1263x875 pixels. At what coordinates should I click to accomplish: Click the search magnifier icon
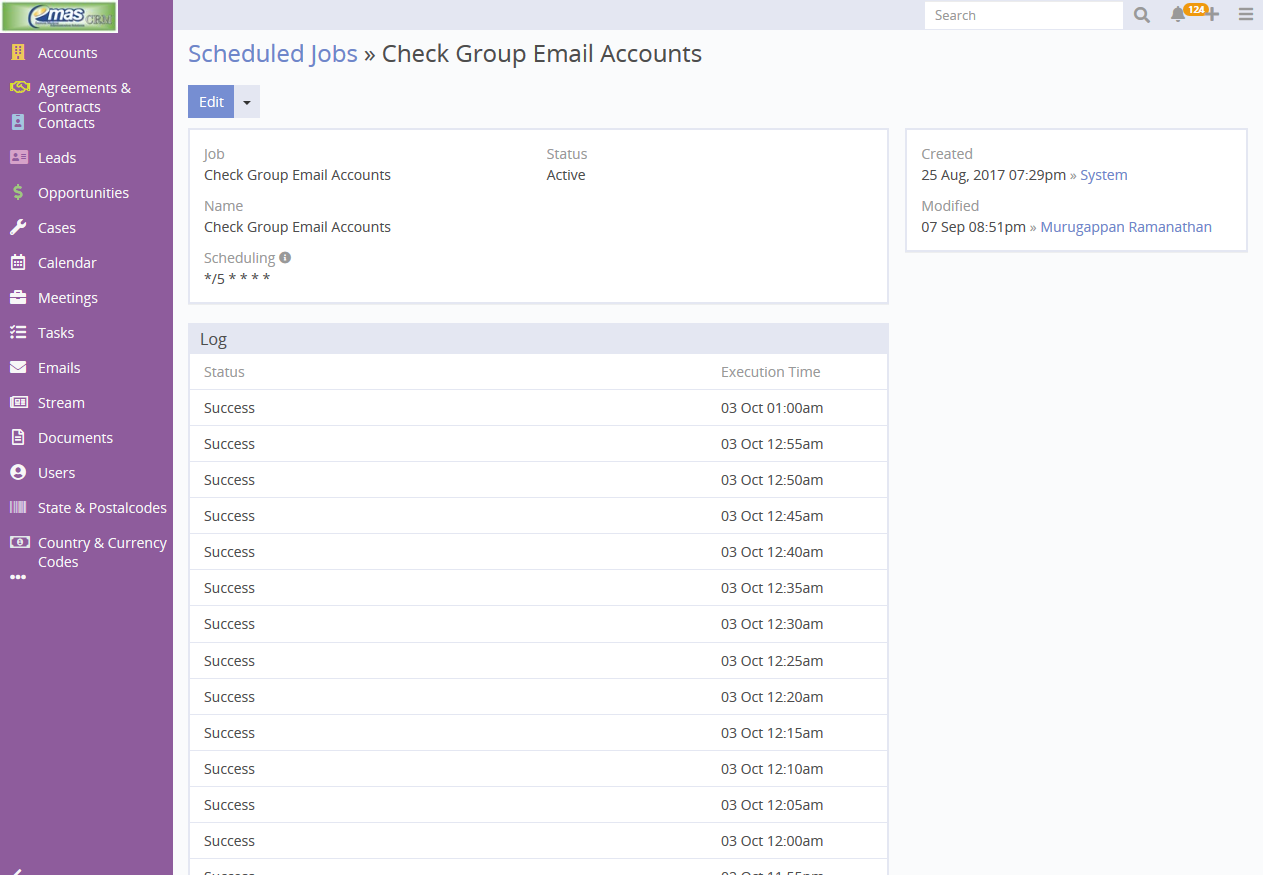pyautogui.click(x=1142, y=15)
